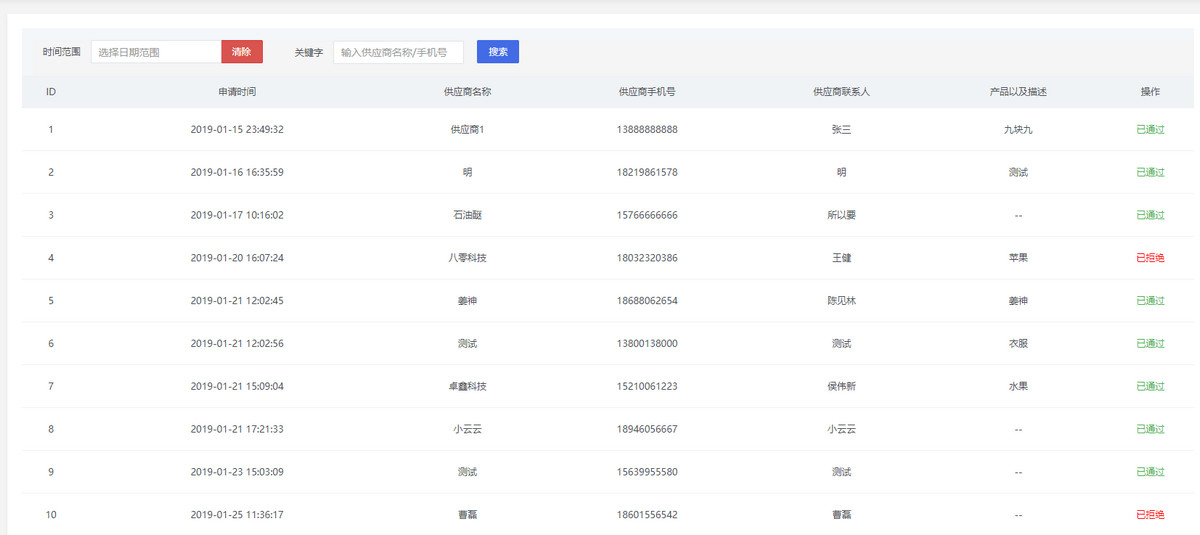
Task: Click phone number 18032320386
Action: [647, 258]
